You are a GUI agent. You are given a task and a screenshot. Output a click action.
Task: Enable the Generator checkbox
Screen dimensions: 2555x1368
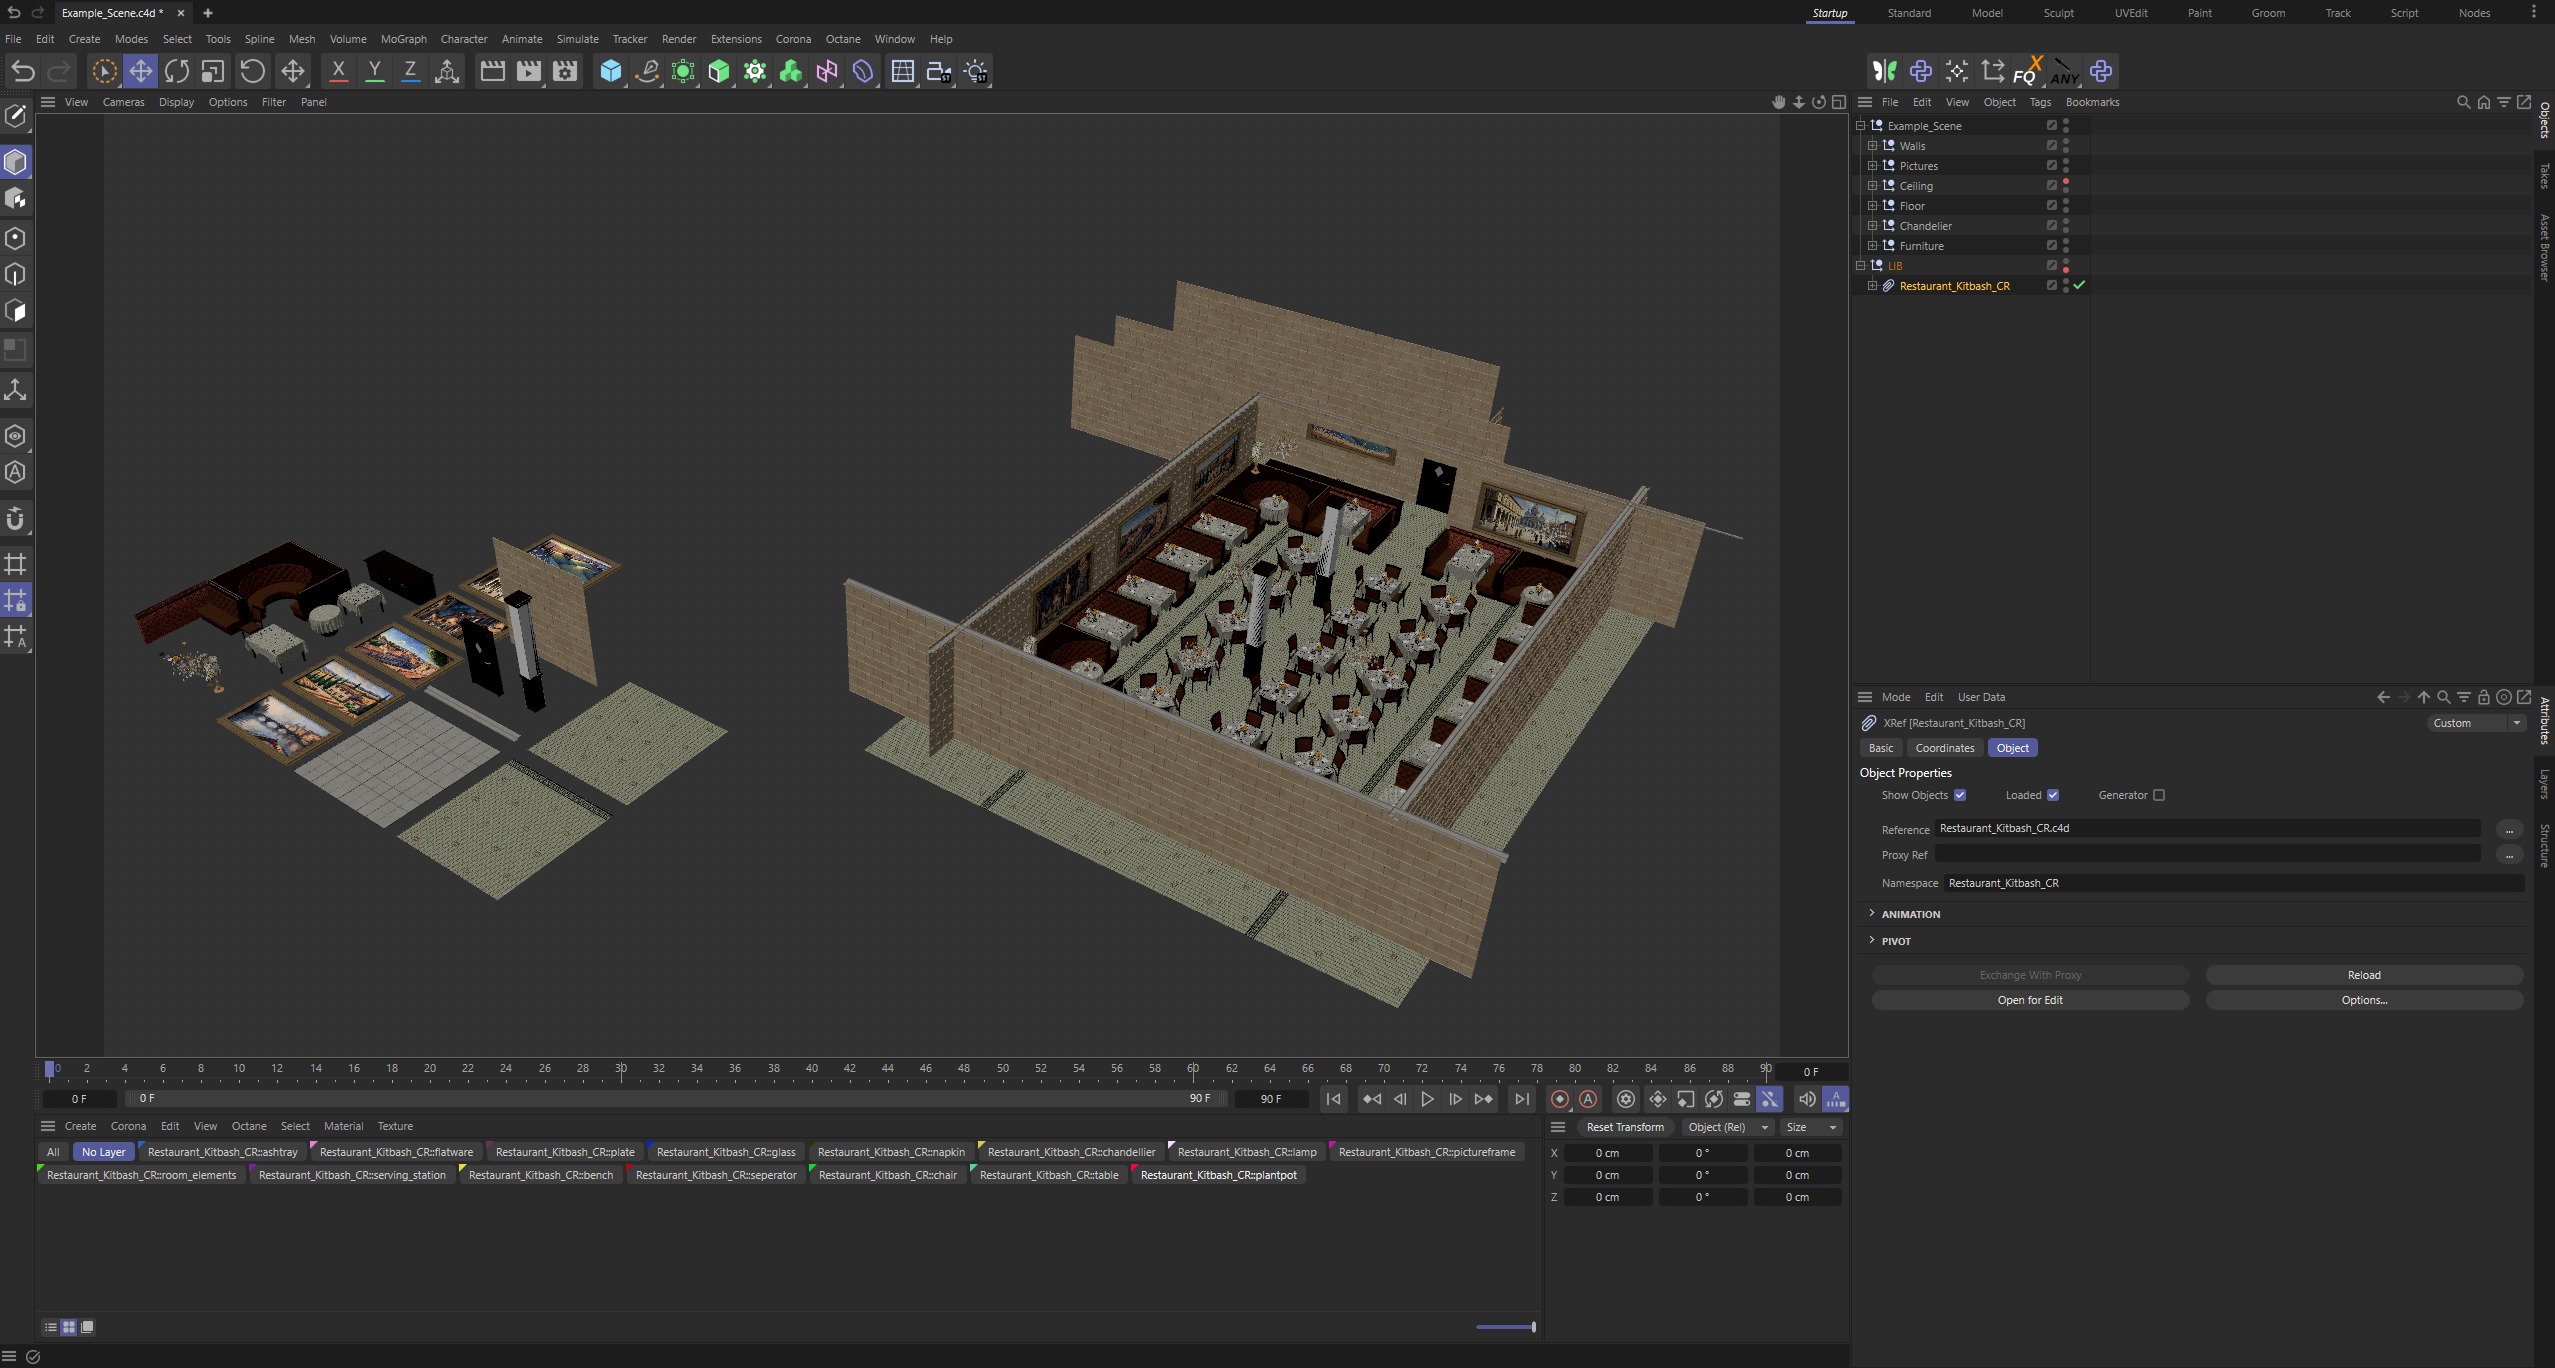click(2159, 796)
